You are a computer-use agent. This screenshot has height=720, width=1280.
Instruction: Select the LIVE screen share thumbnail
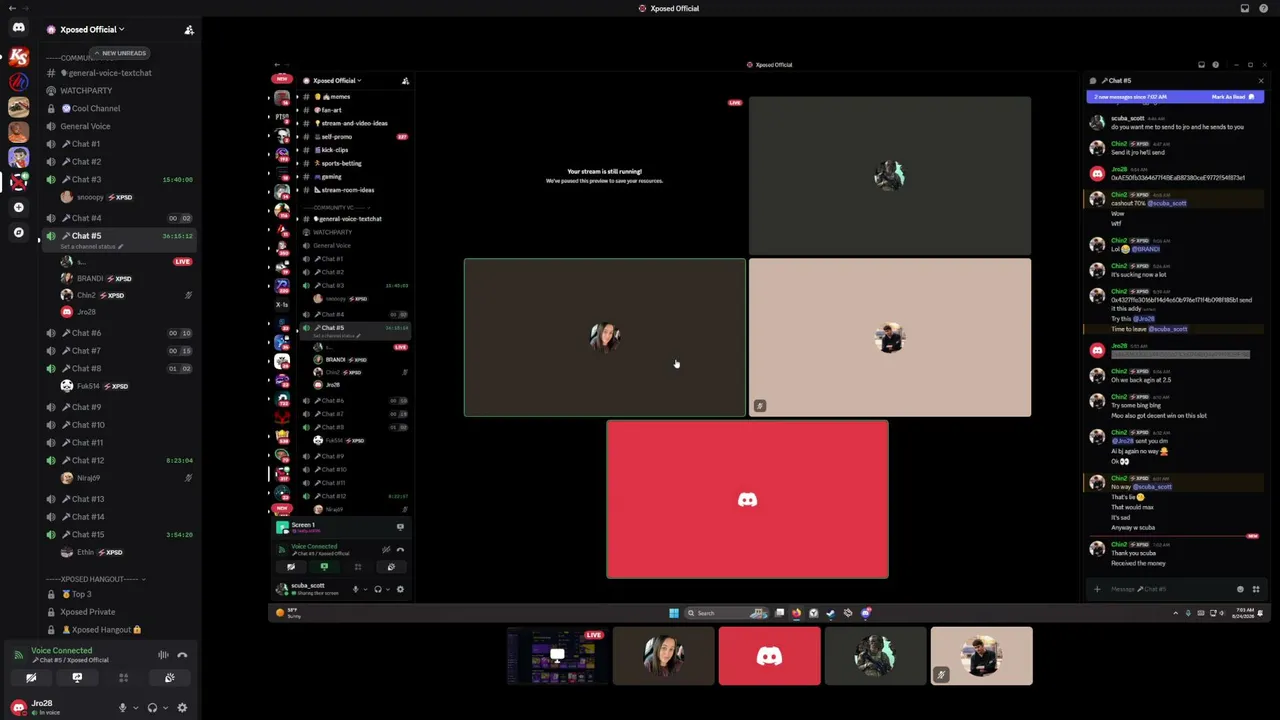557,656
